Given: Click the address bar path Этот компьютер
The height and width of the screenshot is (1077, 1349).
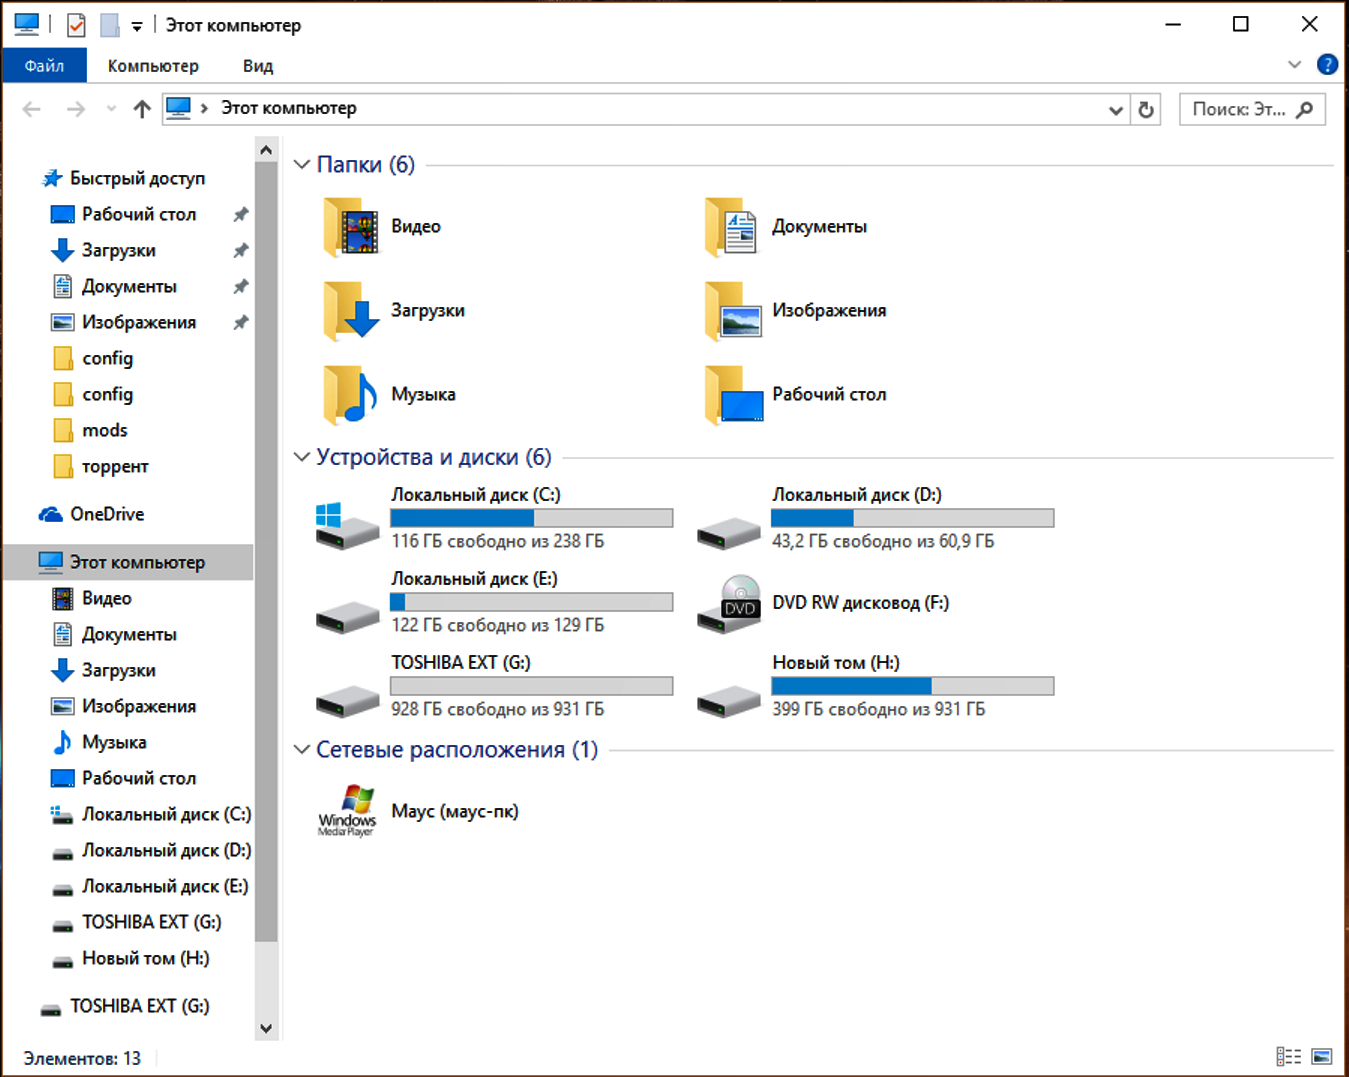Looking at the screenshot, I should [x=288, y=108].
